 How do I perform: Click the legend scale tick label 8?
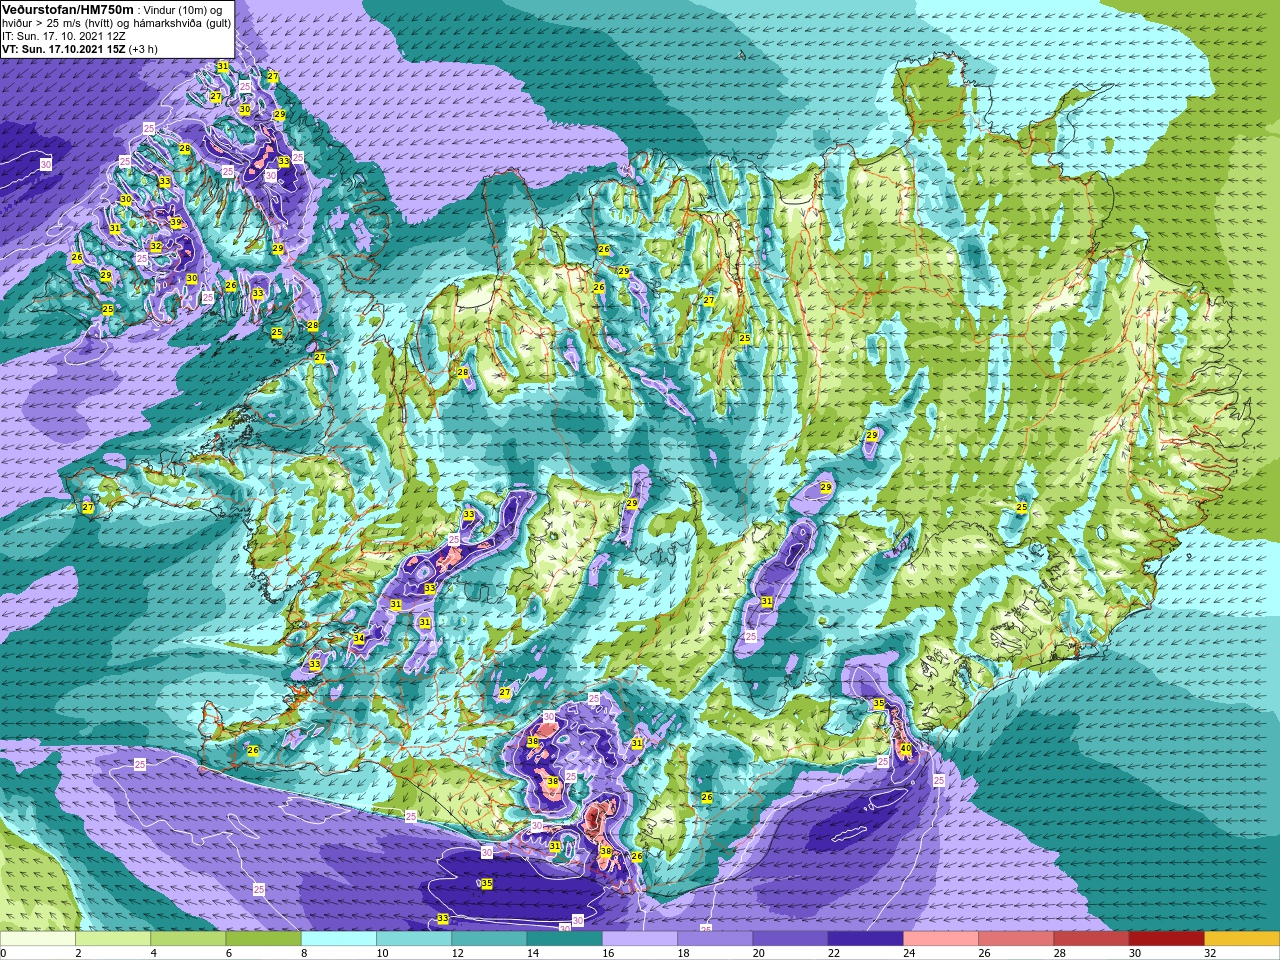tap(306, 953)
